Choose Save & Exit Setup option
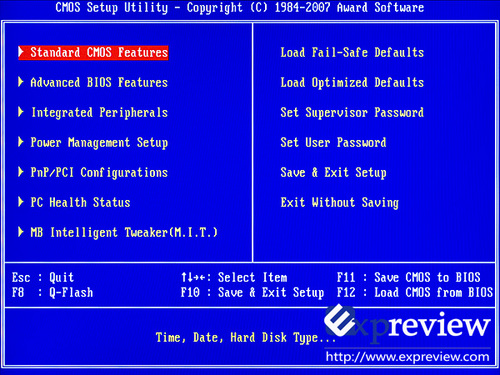 click(x=333, y=173)
